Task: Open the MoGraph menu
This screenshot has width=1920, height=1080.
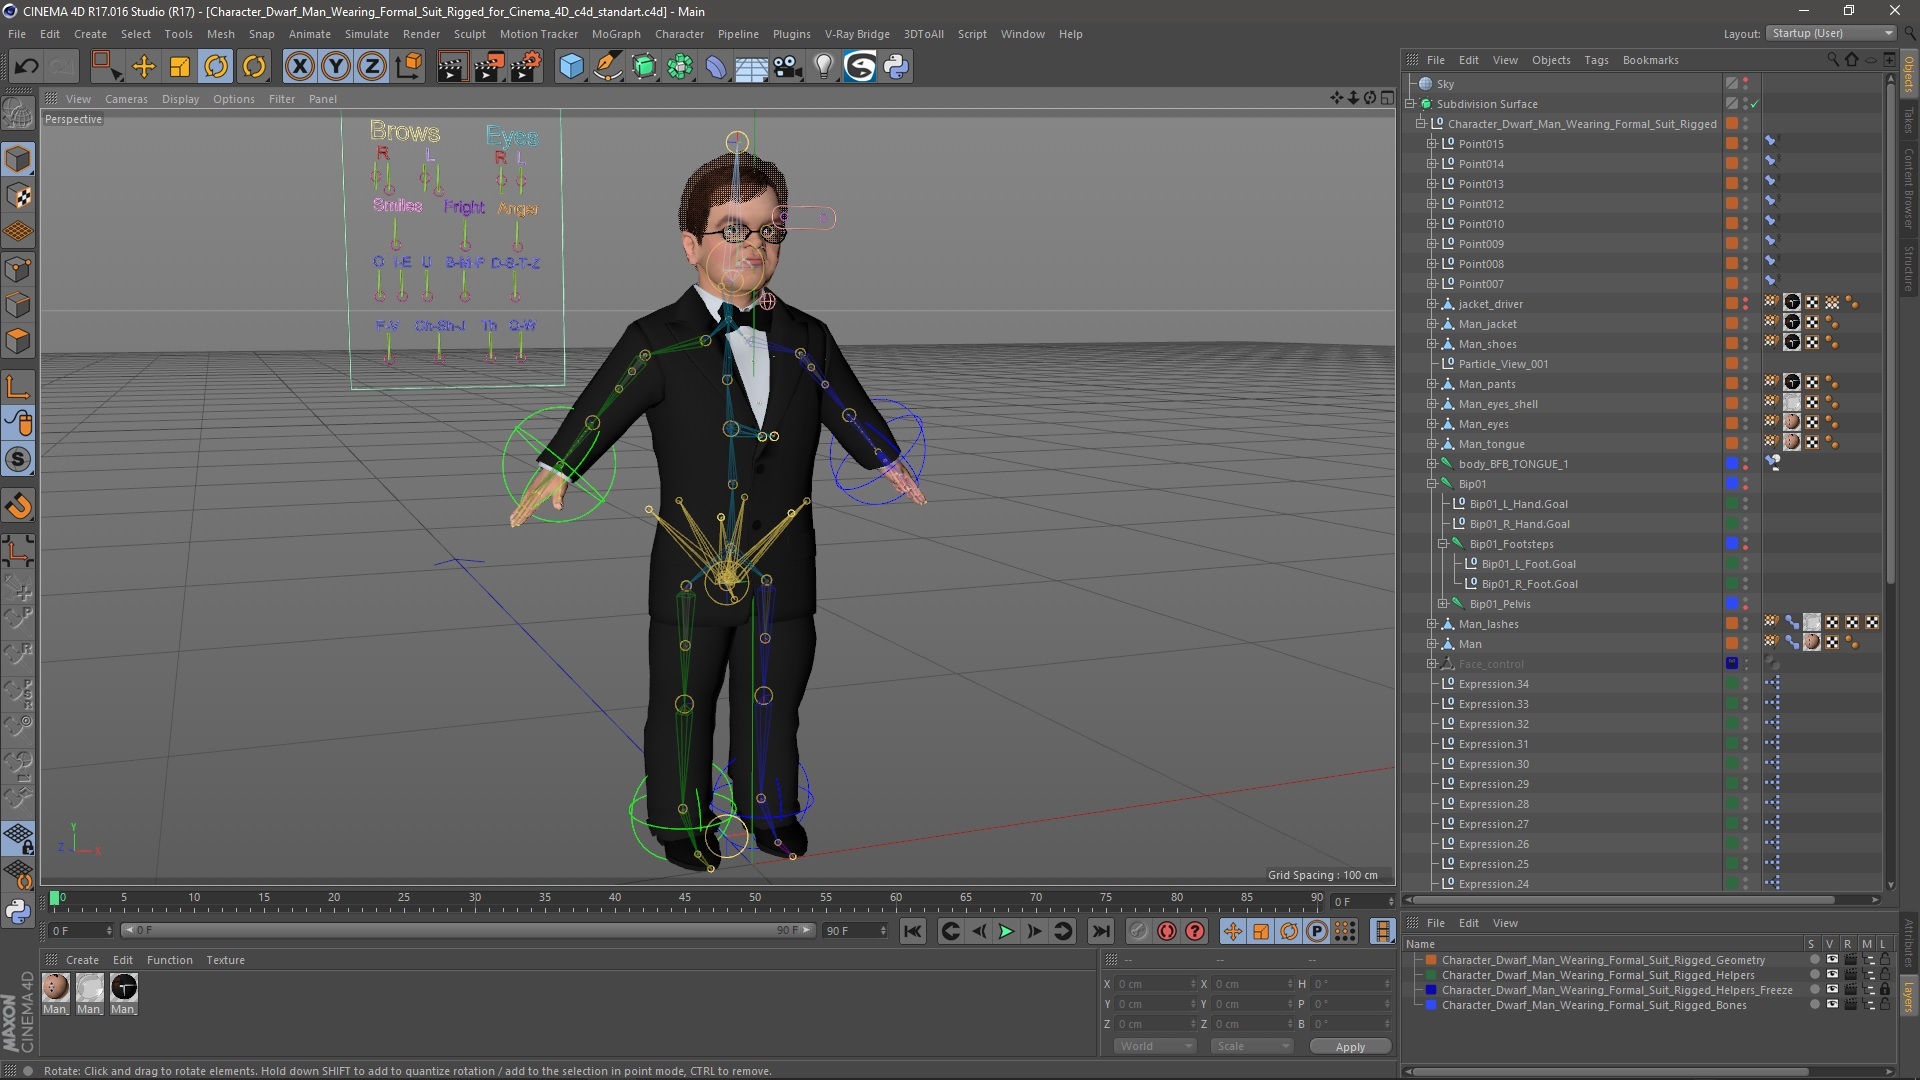Action: click(616, 34)
